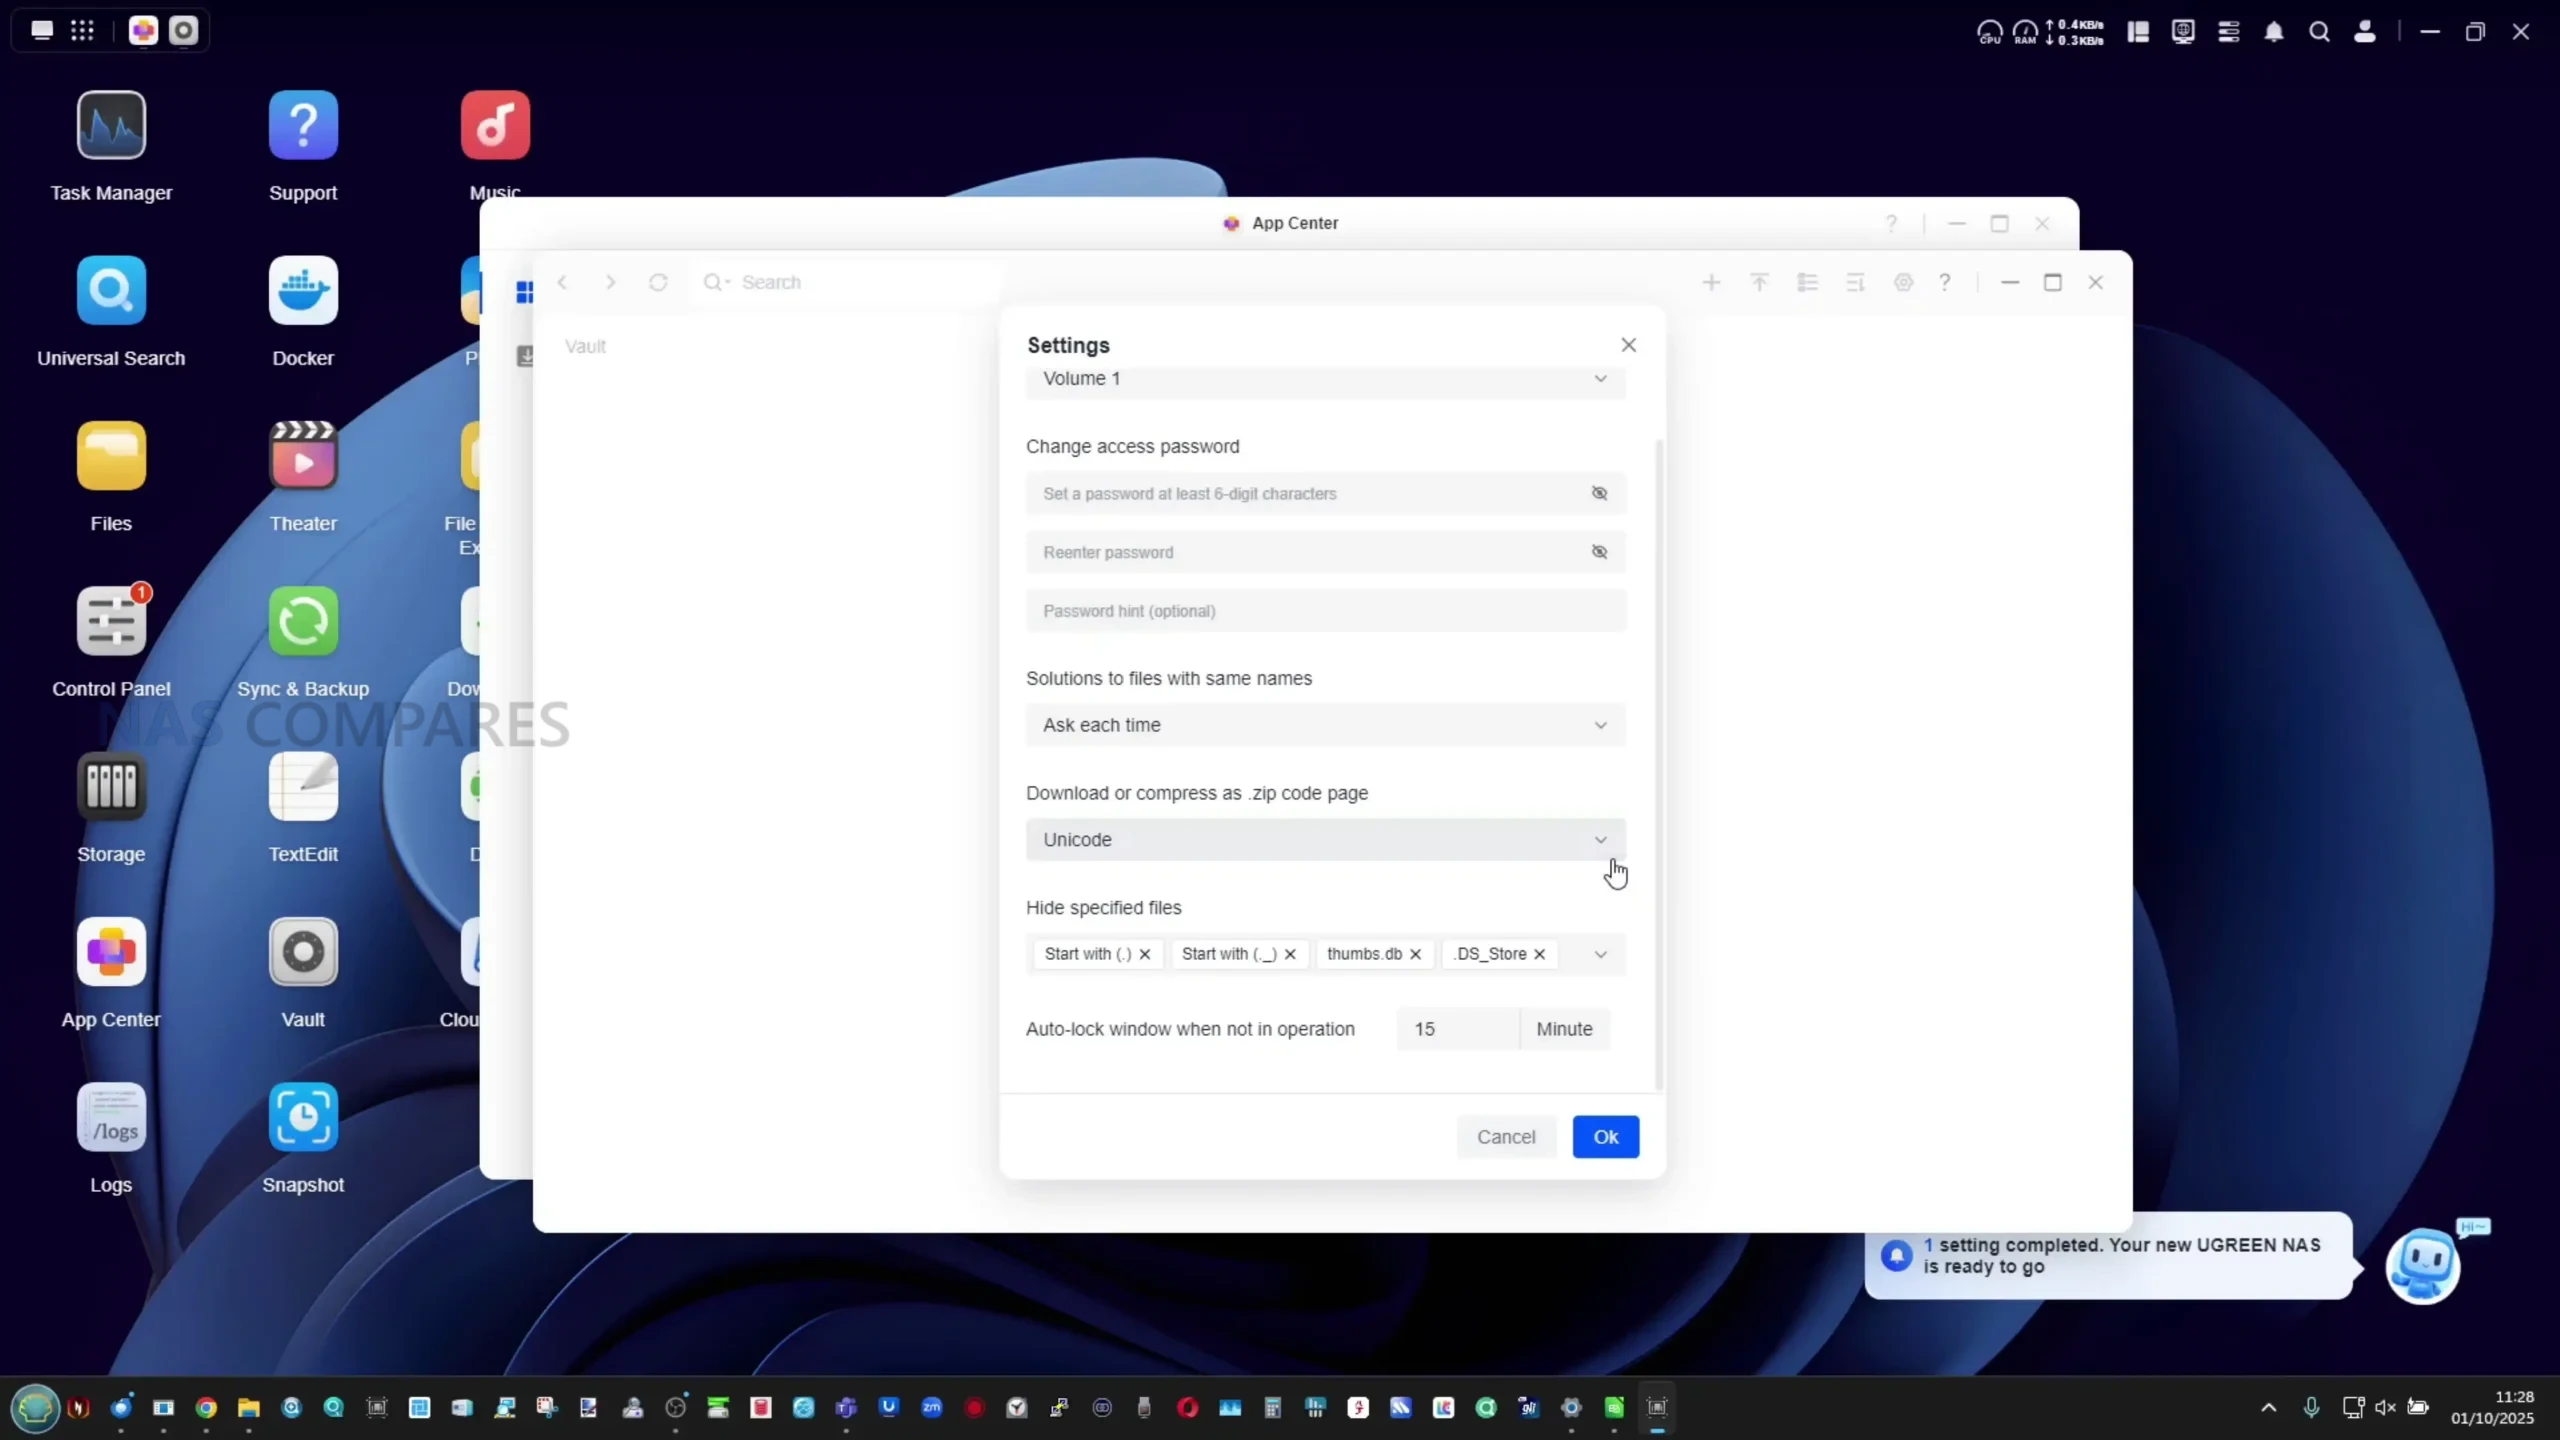Open the Docker desktop app
Screen dimensions: 2560x1440
(303, 290)
